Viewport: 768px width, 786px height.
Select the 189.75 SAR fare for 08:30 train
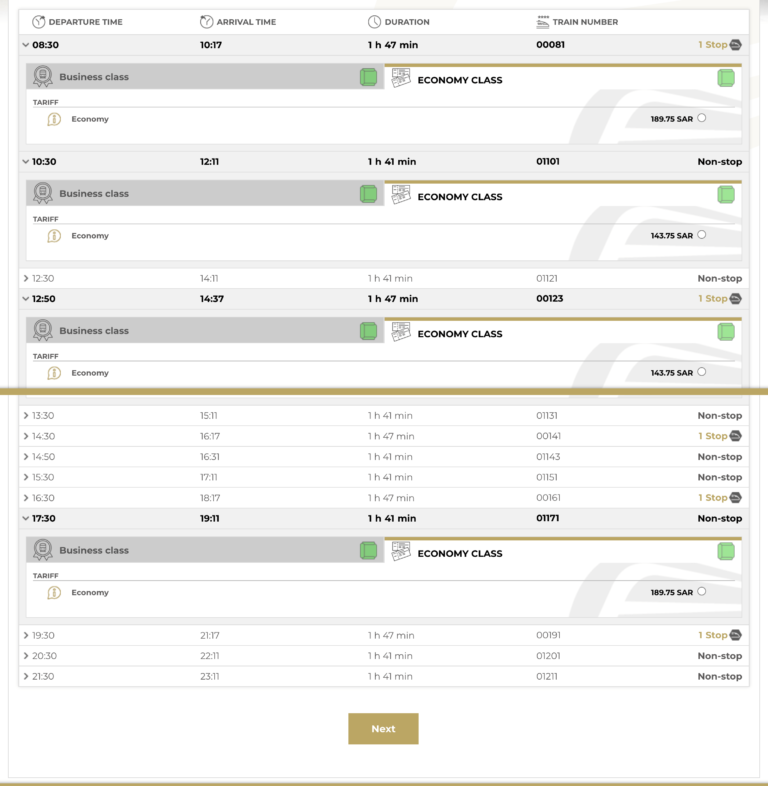click(x=701, y=118)
